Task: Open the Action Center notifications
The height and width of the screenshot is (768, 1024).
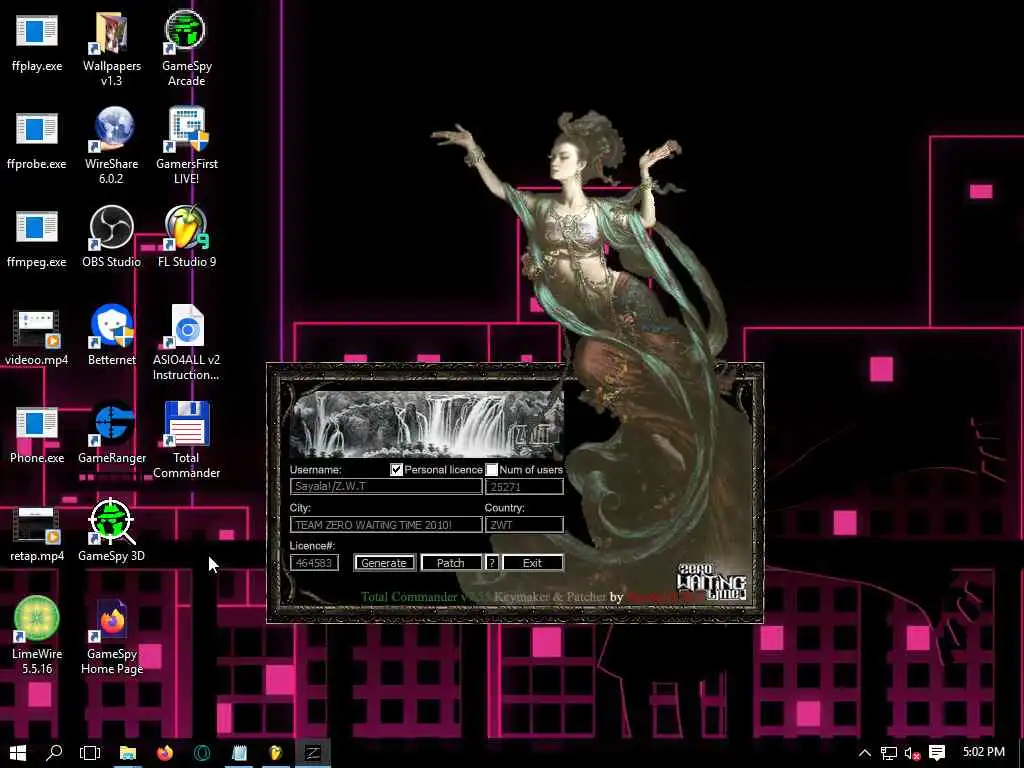Action: click(937, 753)
